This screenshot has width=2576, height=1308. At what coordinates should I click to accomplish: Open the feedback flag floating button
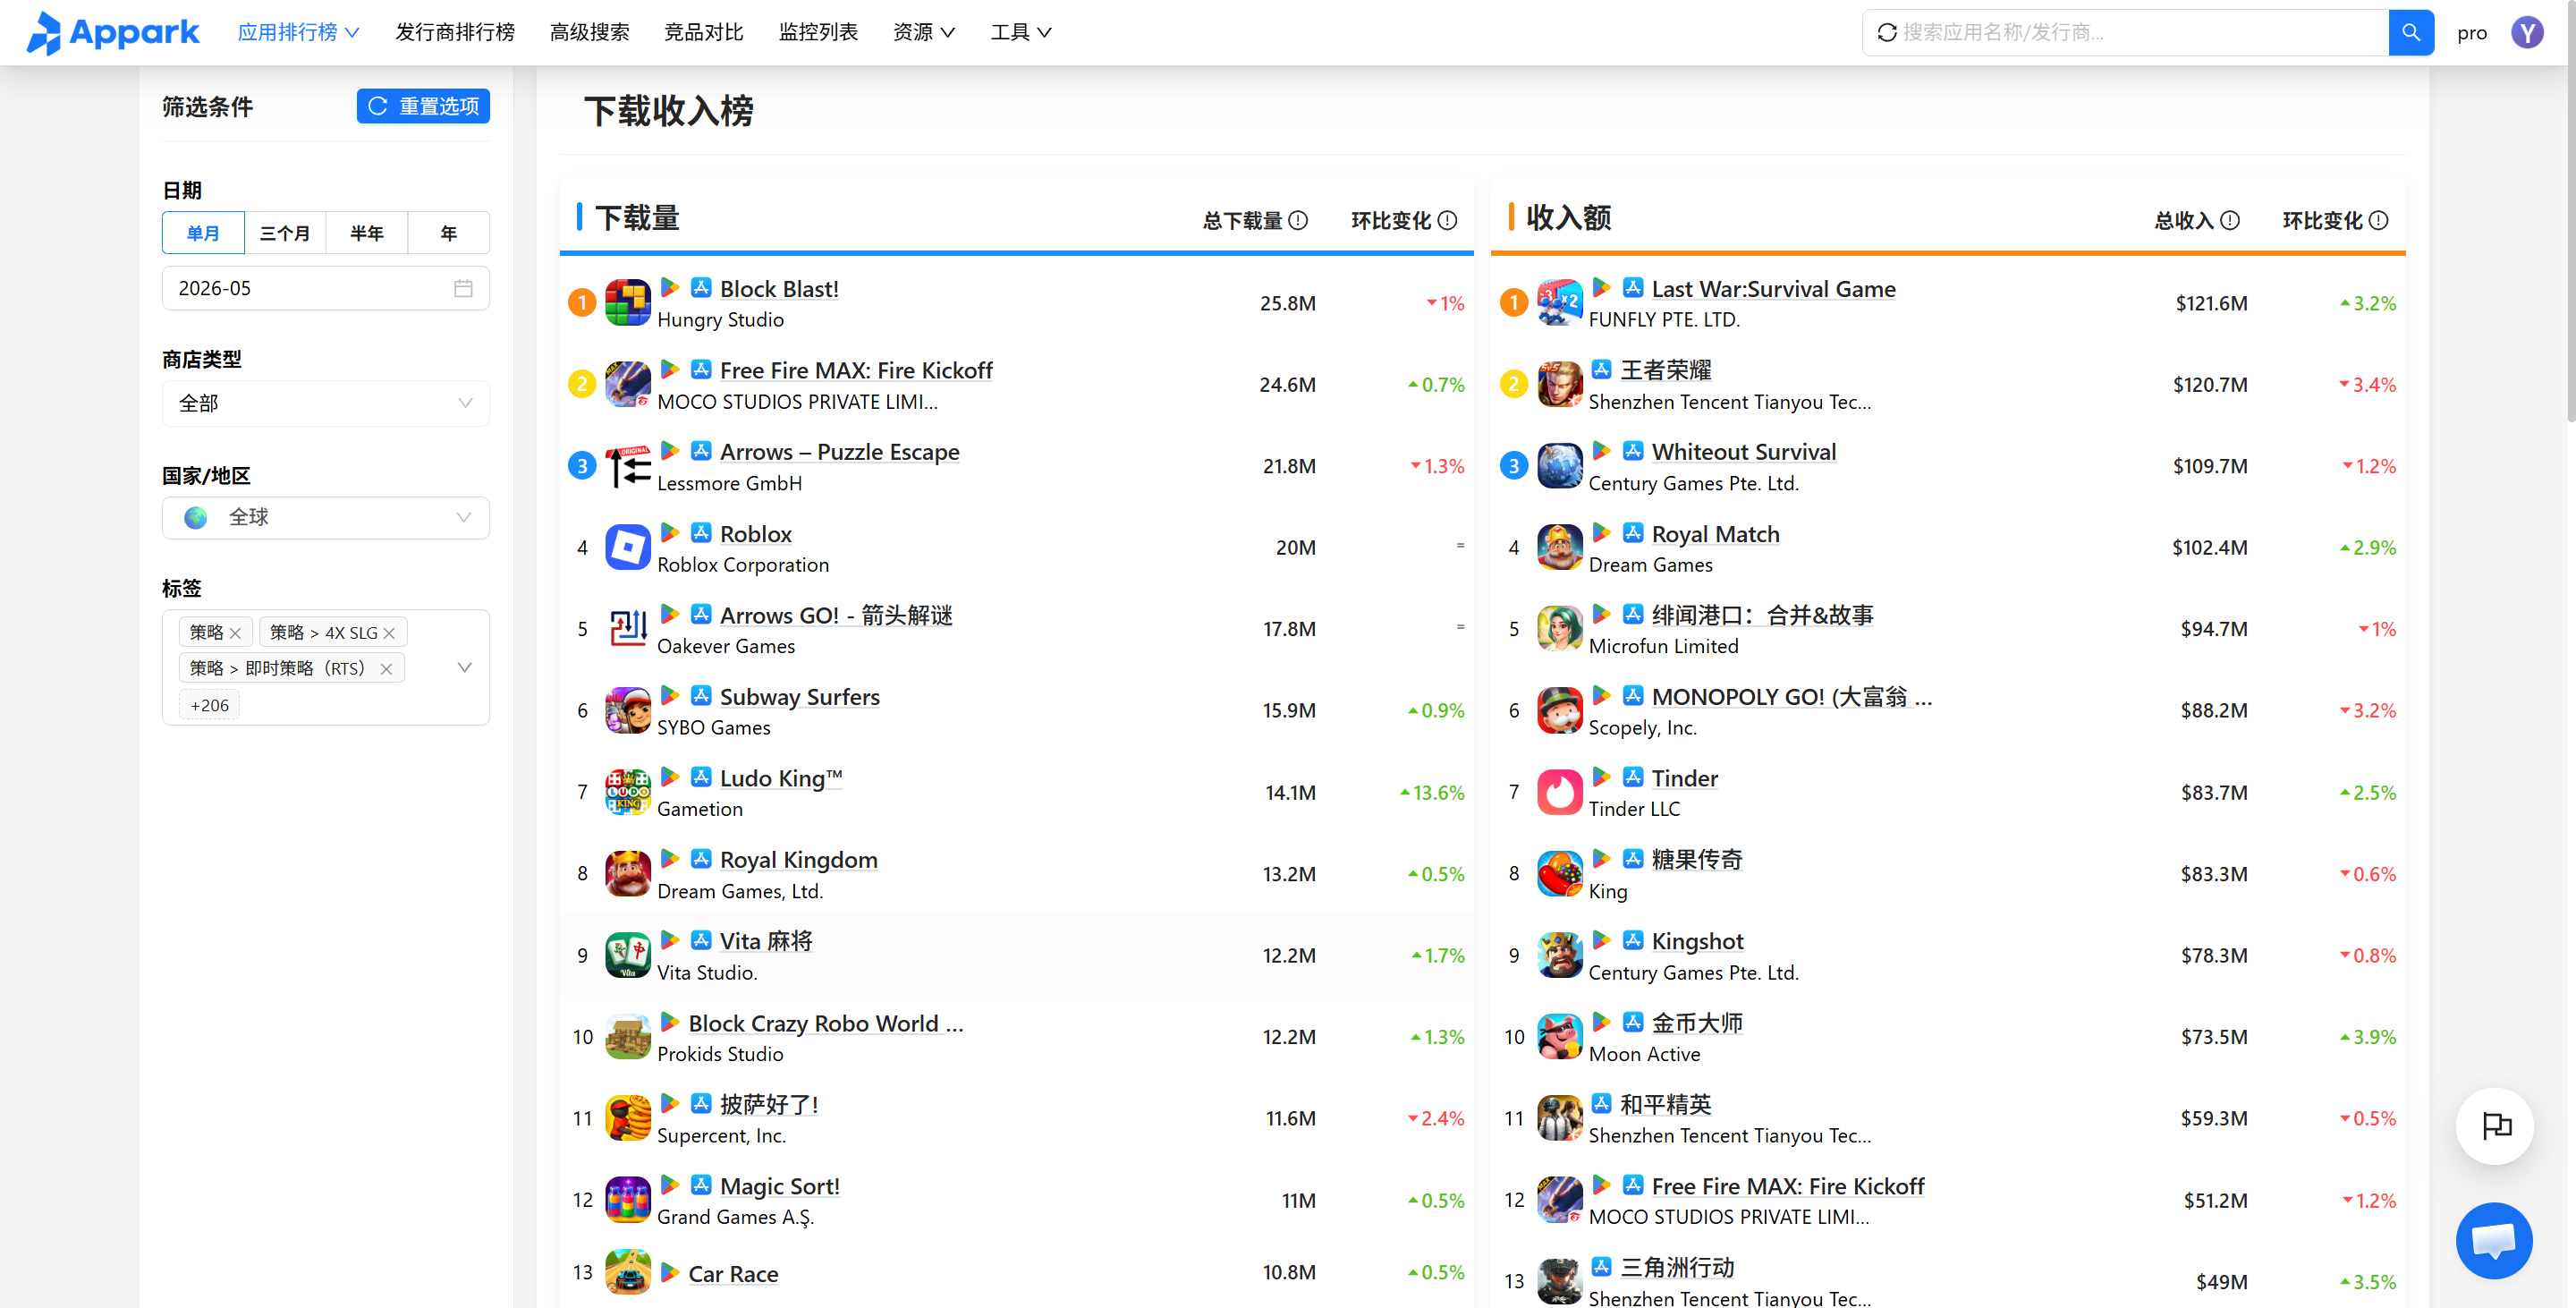coord(2495,1126)
